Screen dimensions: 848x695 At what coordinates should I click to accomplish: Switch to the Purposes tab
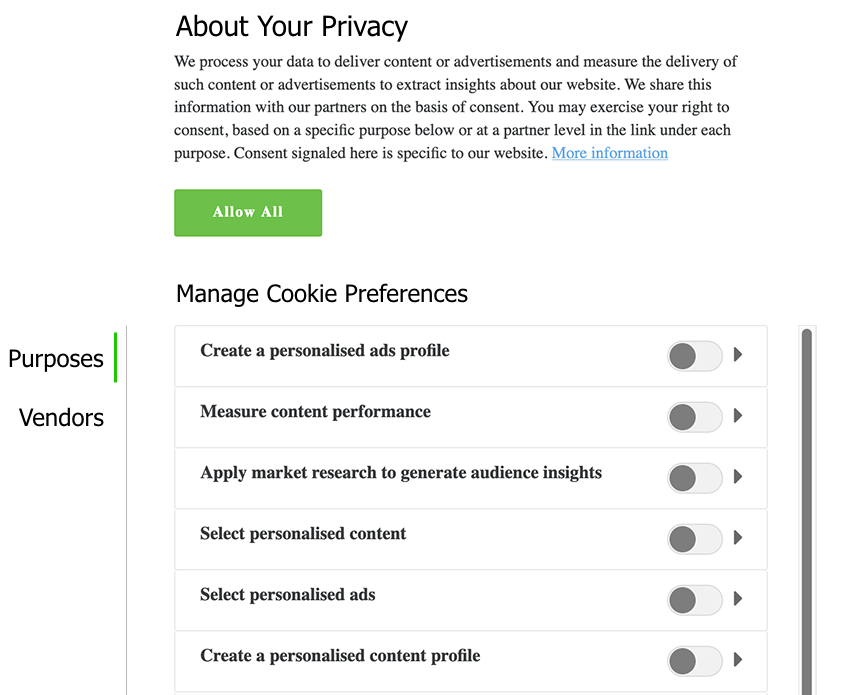(56, 359)
